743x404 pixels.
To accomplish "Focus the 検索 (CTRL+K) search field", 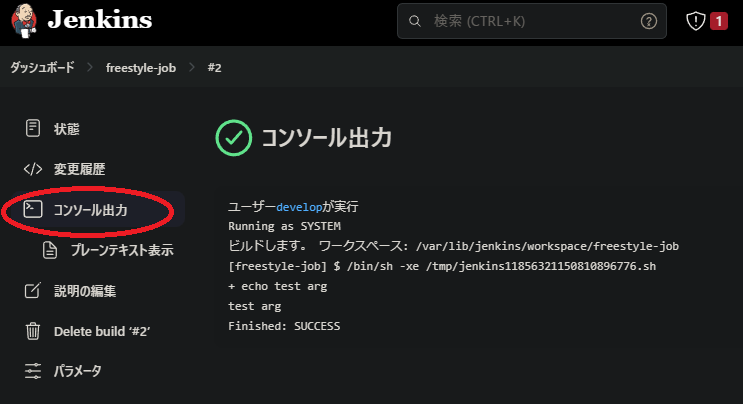I will click(532, 21).
